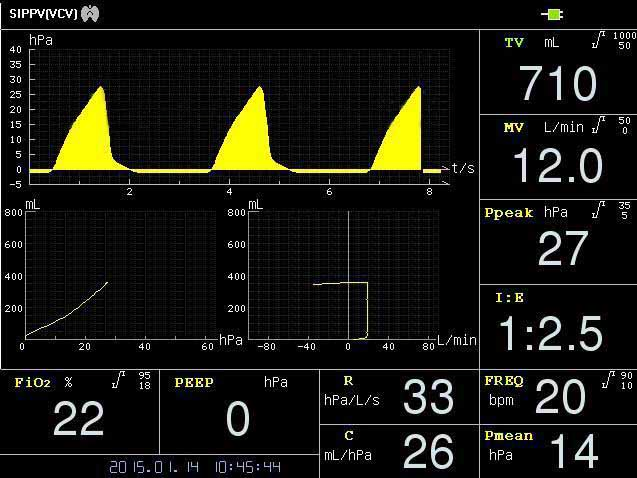Click the FREQ label
Viewport: 637px width, 478px height.
(504, 381)
